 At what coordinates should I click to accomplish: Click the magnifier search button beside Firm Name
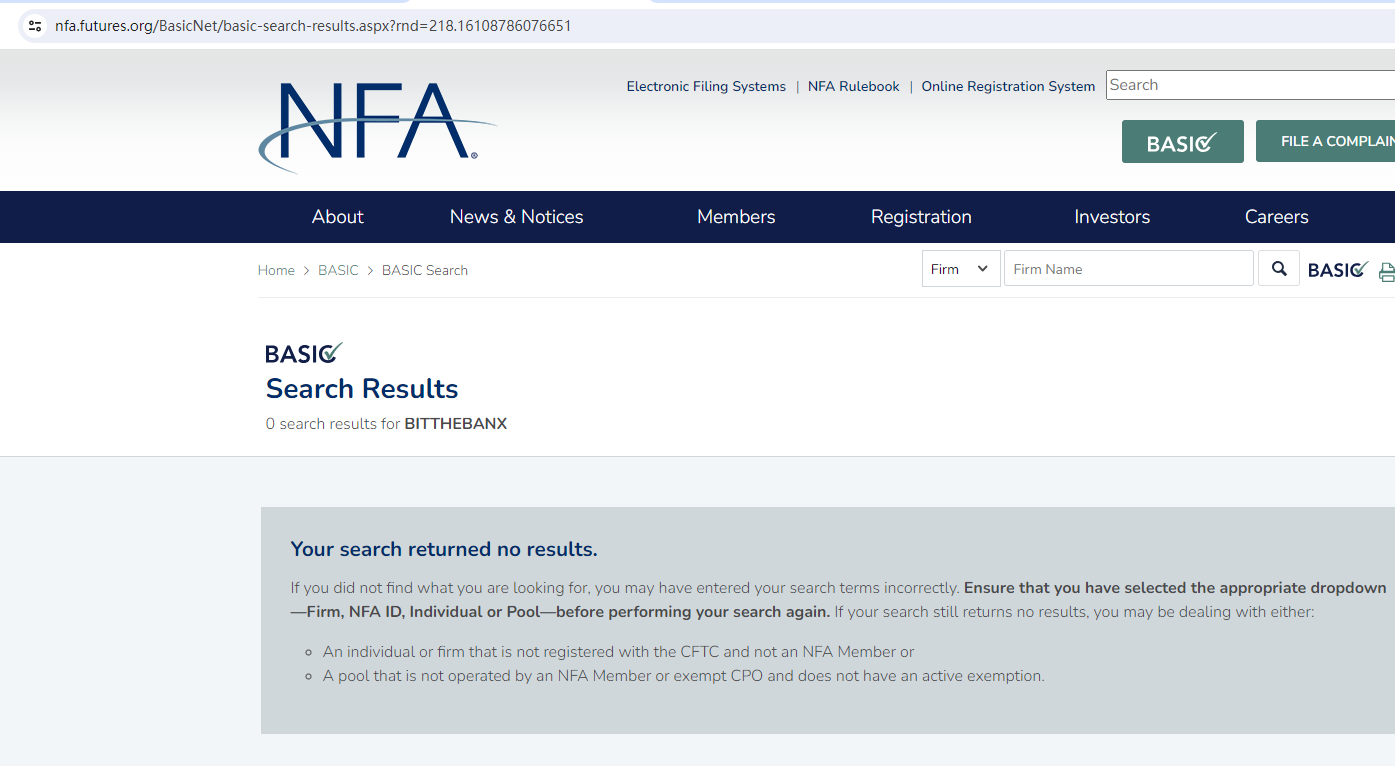(1279, 268)
